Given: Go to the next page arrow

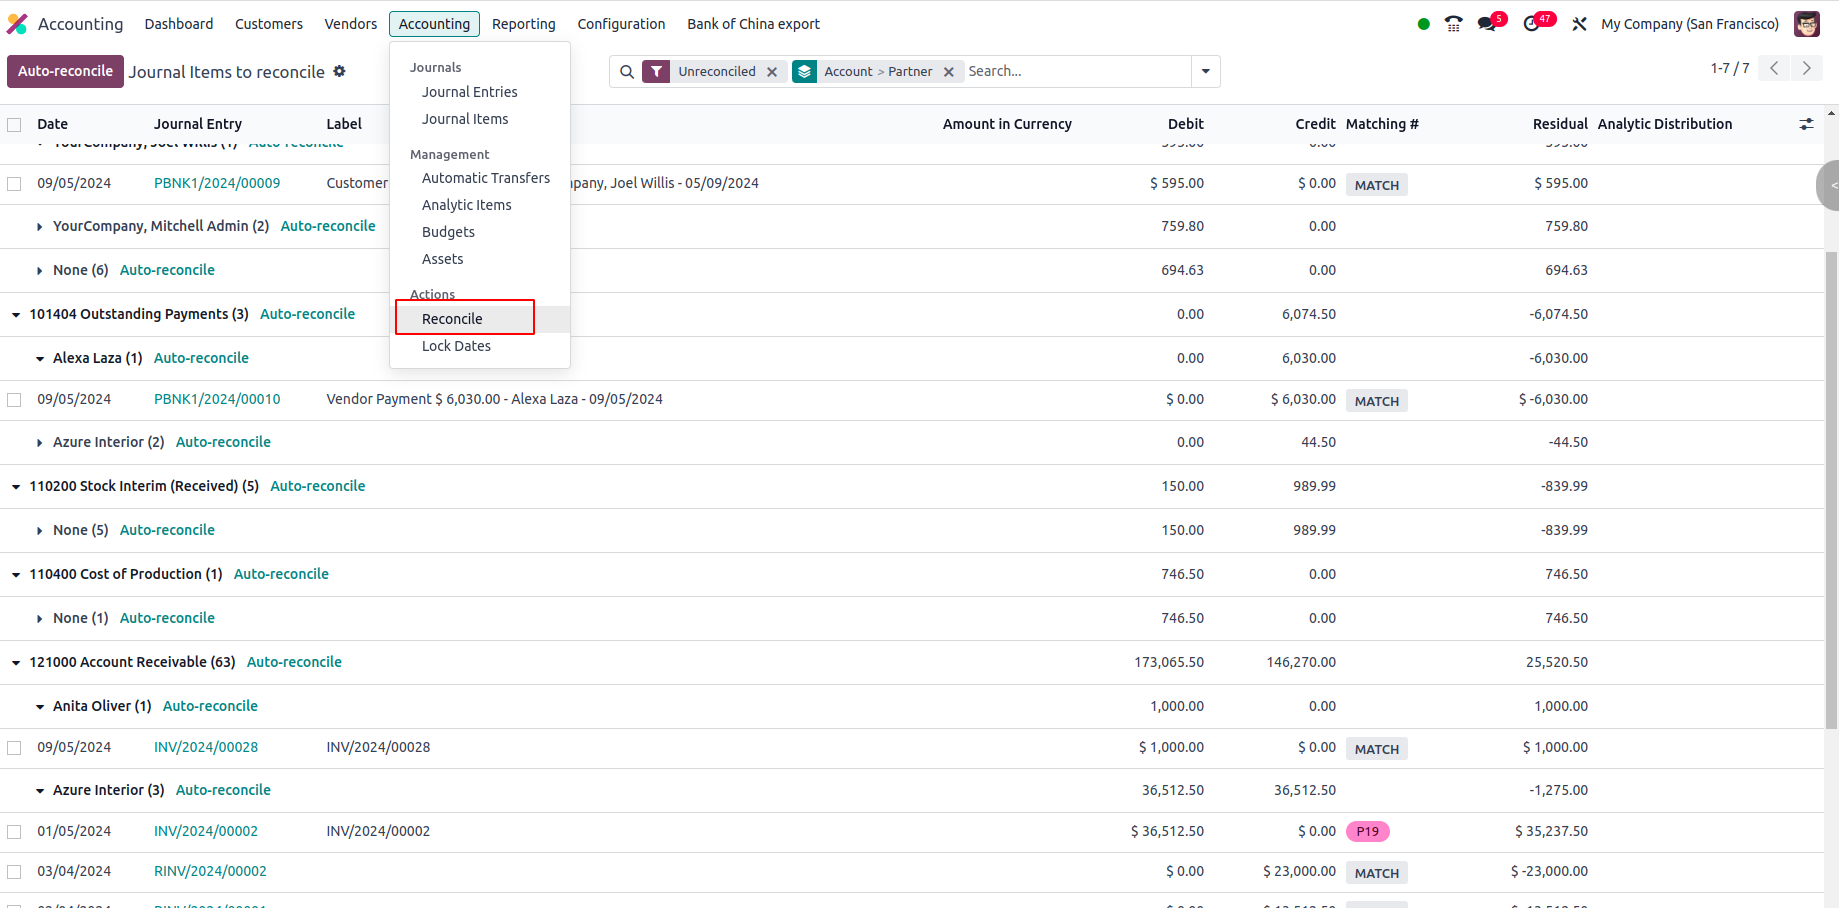Looking at the screenshot, I should tap(1806, 68).
